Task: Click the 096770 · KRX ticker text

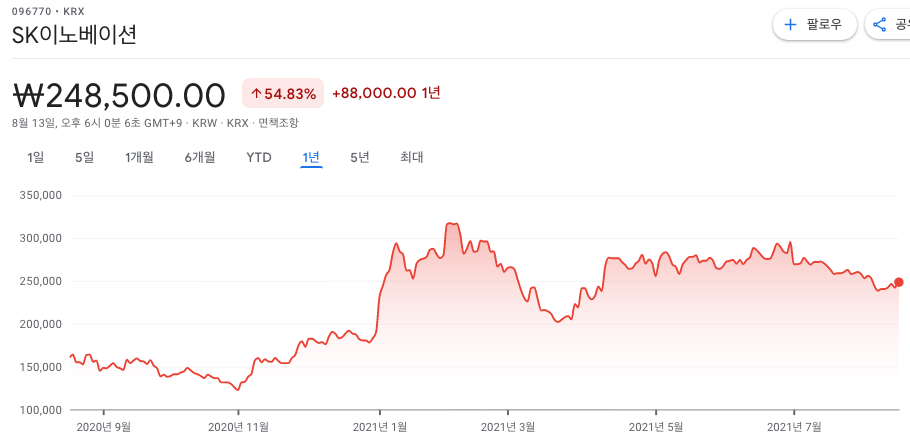Action: click(48, 11)
